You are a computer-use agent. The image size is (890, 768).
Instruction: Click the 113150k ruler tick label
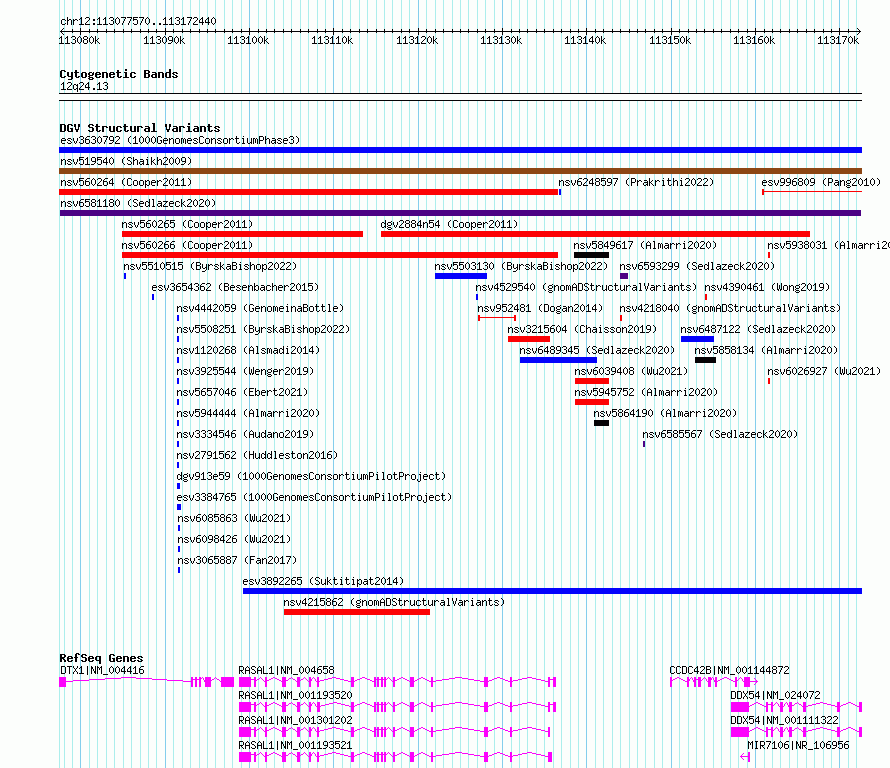pyautogui.click(x=670, y=40)
